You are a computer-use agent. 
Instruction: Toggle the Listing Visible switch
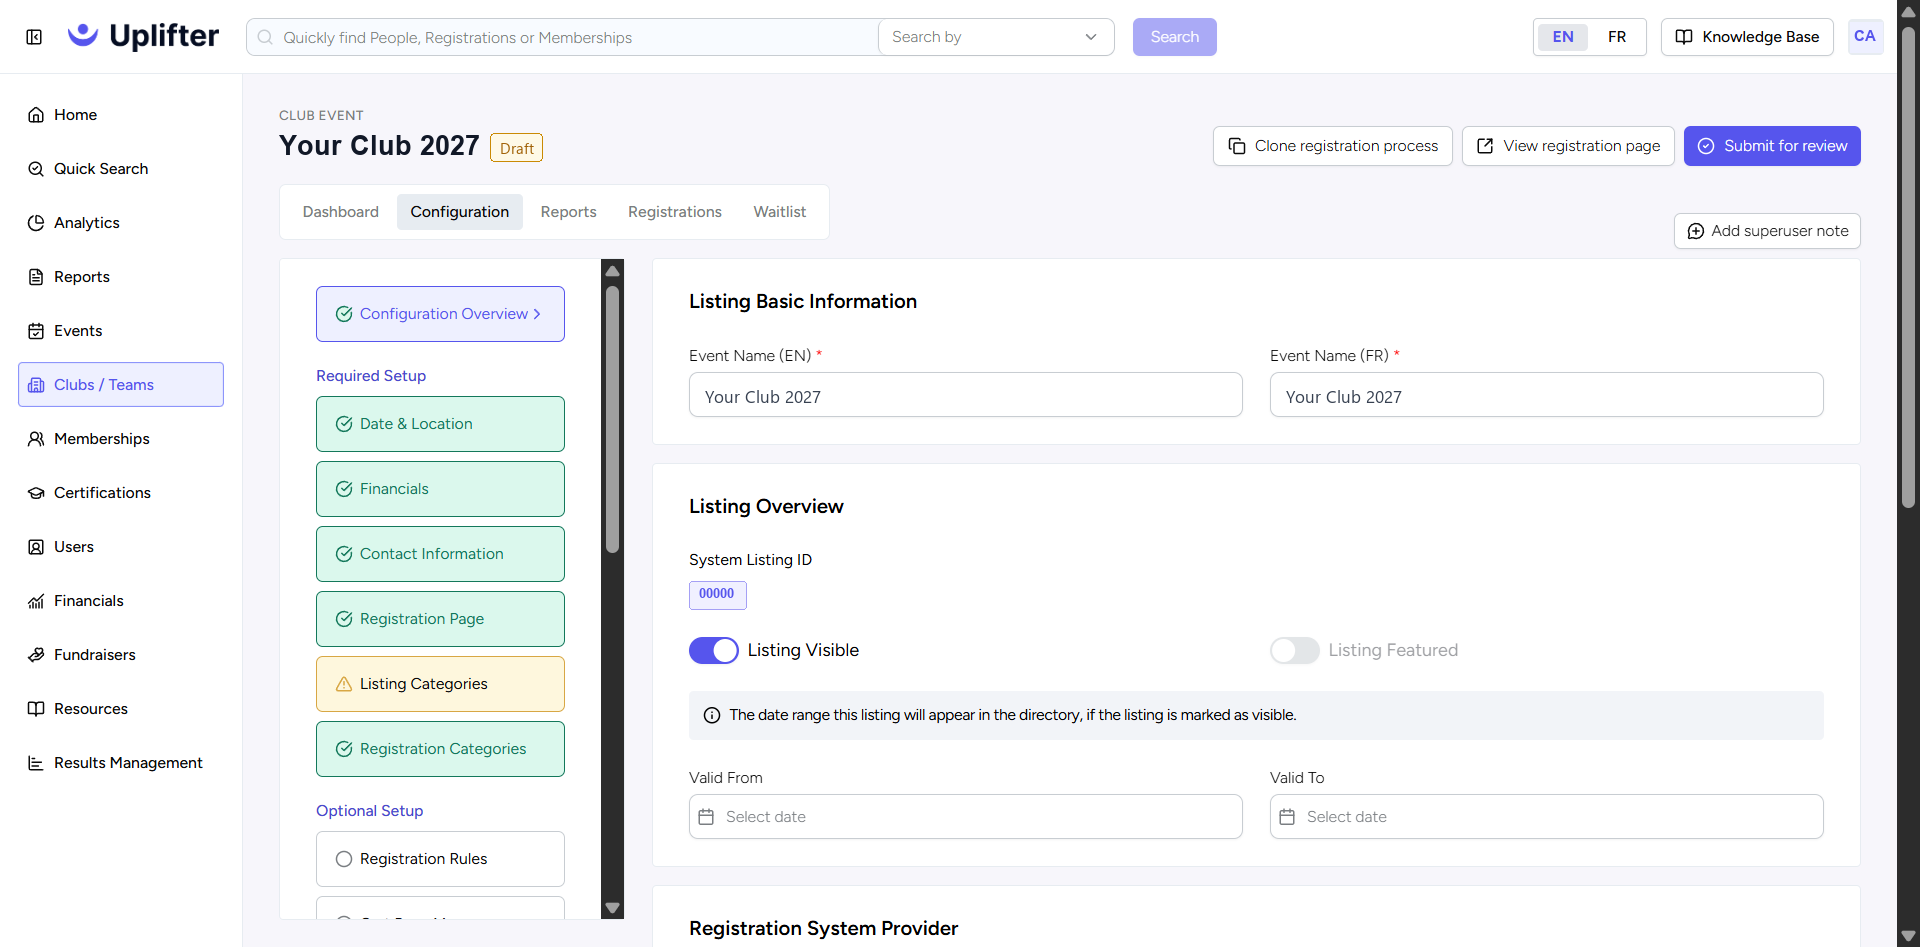714,650
